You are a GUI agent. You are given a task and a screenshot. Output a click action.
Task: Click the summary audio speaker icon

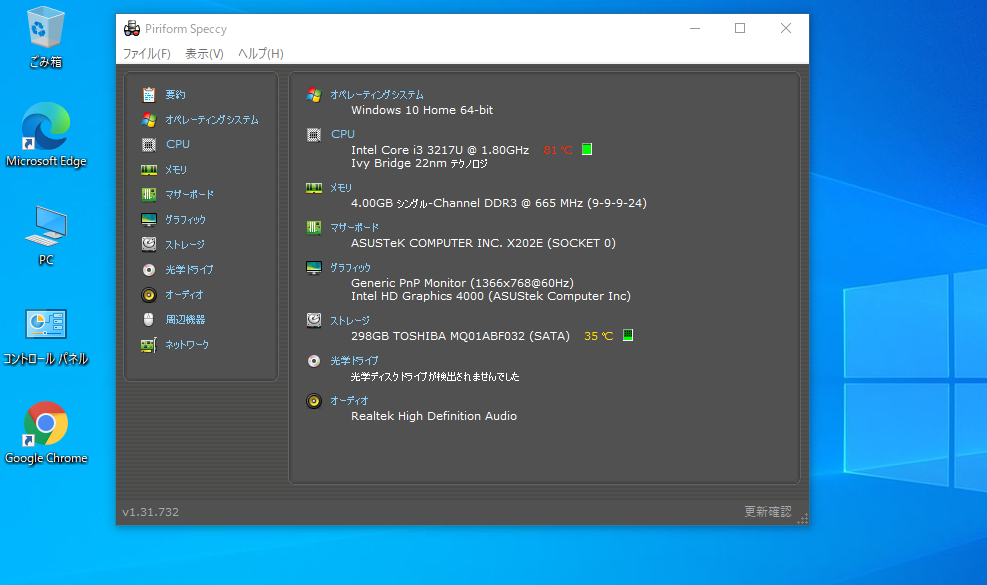(x=313, y=401)
